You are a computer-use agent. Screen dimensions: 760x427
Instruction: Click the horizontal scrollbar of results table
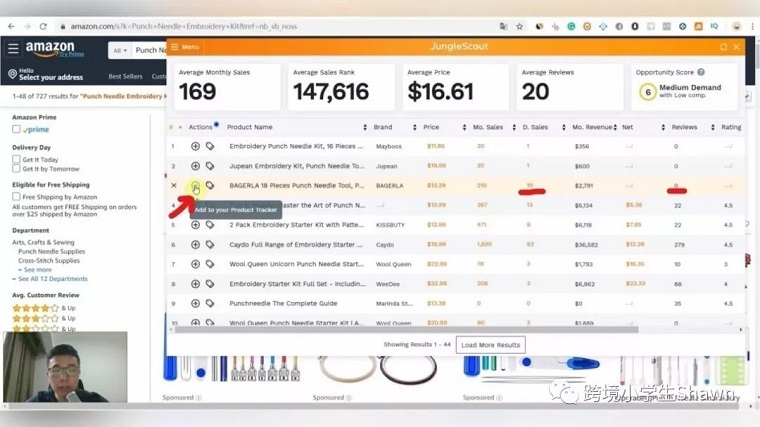(x=406, y=330)
